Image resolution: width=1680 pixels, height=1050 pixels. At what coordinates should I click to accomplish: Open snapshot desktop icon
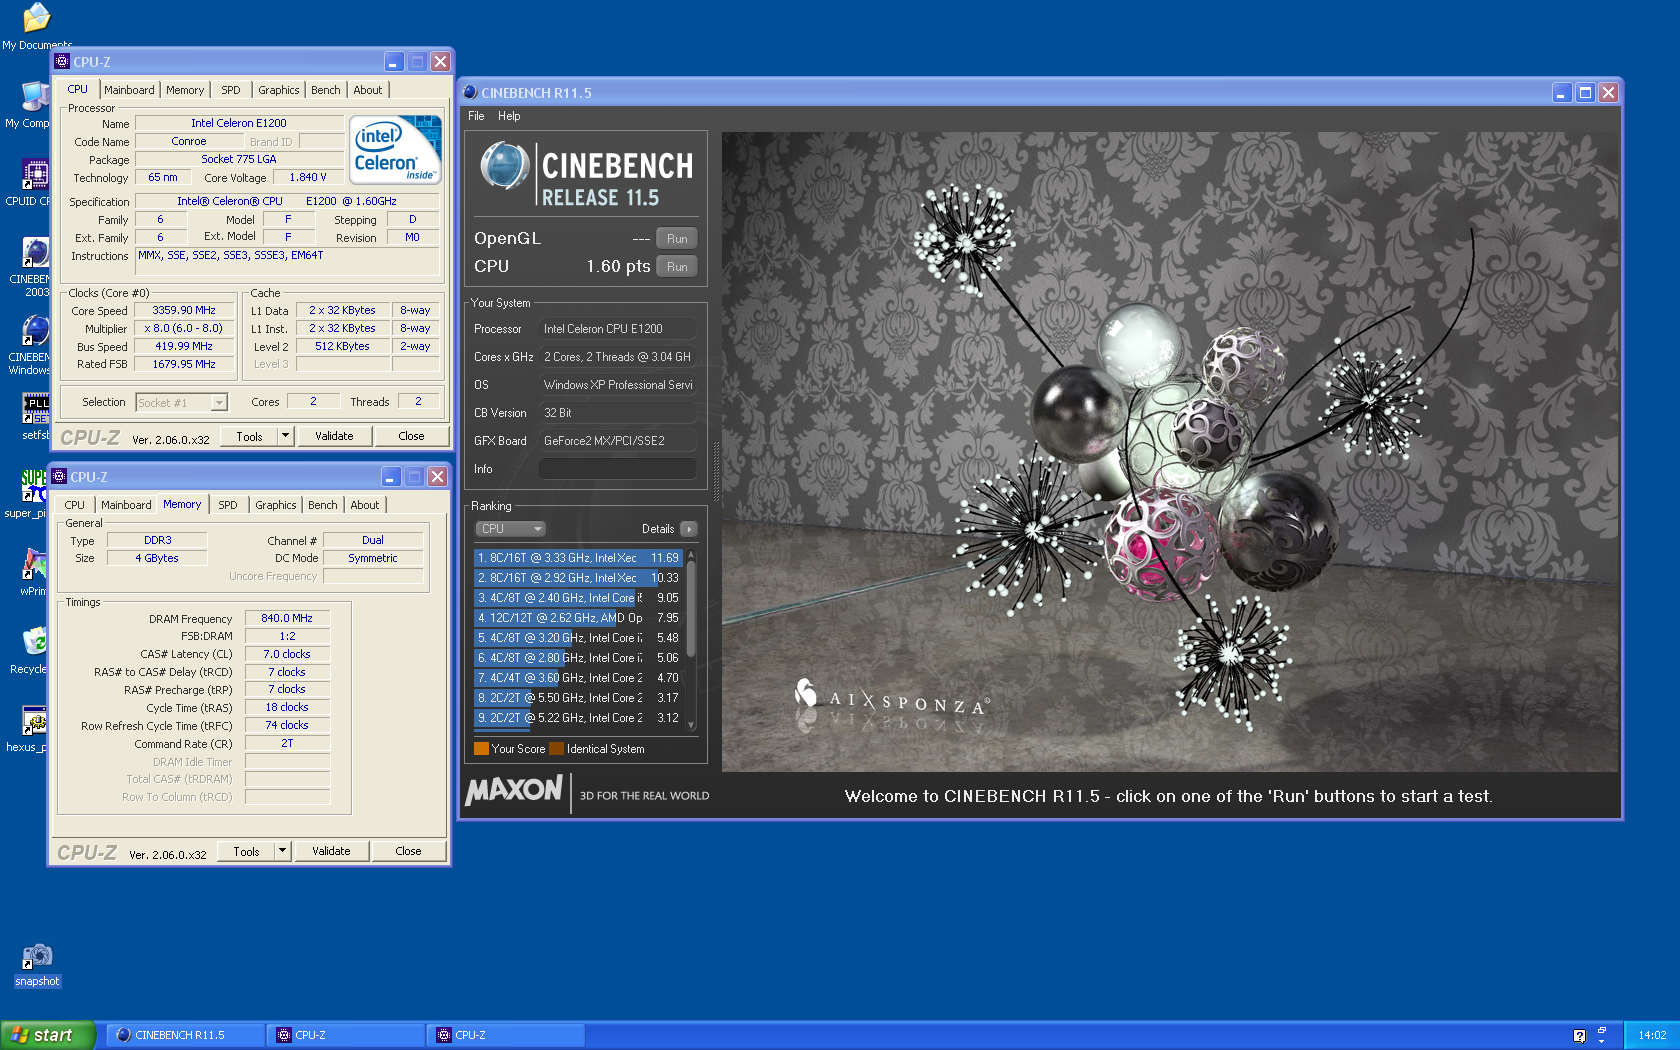pyautogui.click(x=37, y=965)
